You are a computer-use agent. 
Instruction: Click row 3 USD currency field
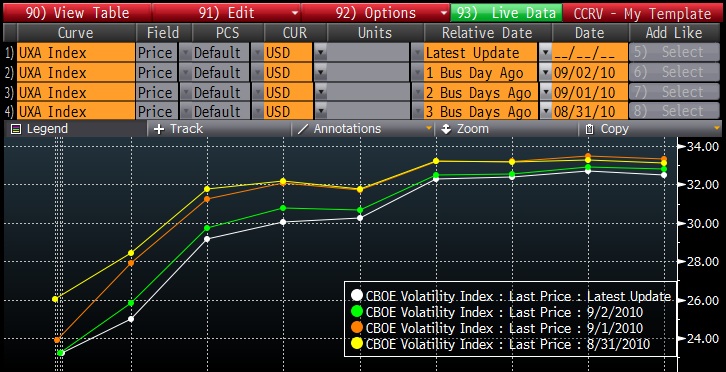tap(288, 92)
